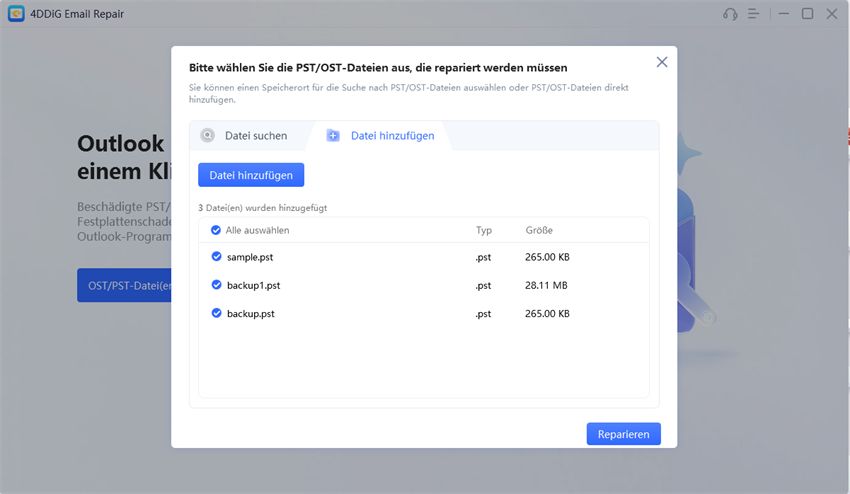Click the 3 Datei(en) wurden hinzugefügt label
850x494 pixels.
[x=262, y=208]
